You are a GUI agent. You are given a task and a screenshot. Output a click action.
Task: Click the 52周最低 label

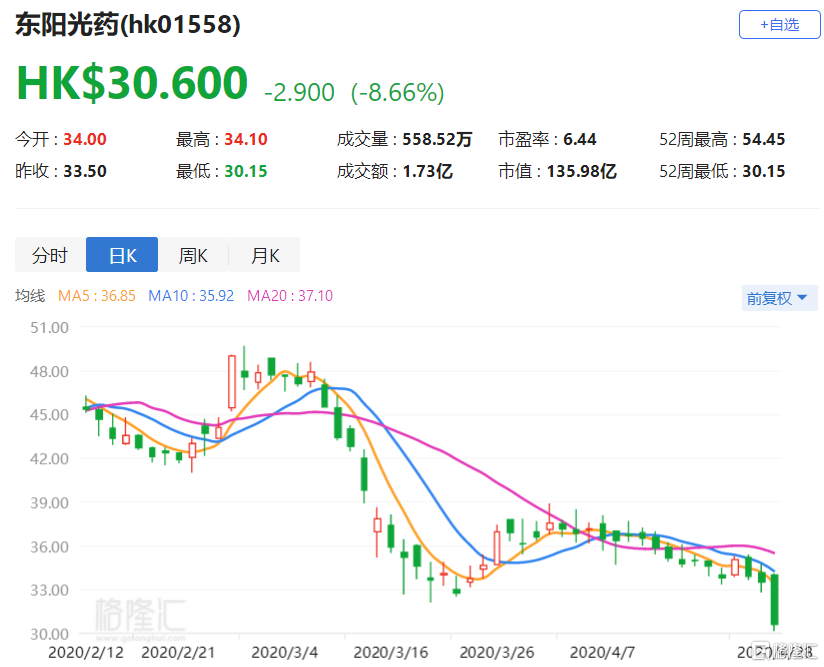click(x=694, y=171)
